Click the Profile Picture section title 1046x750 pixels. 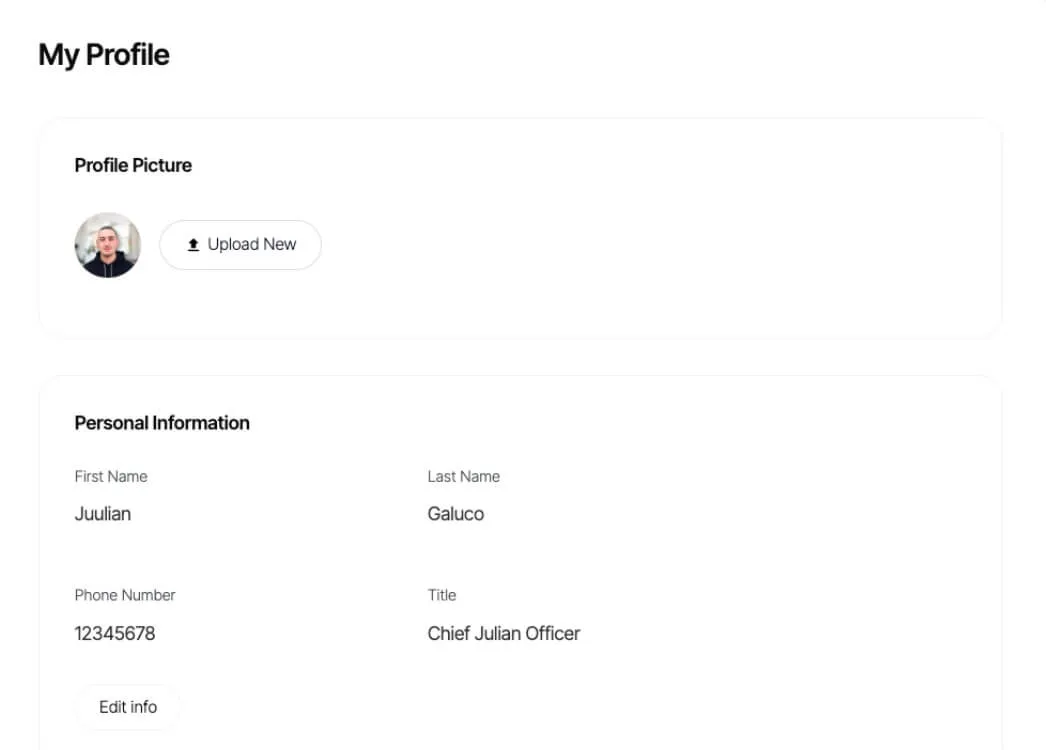tap(133, 165)
